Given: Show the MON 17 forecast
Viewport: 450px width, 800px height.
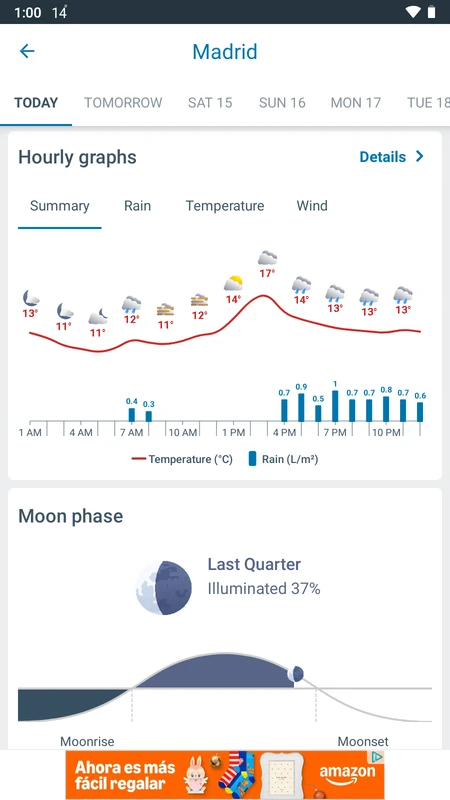Looking at the screenshot, I should [x=356, y=103].
